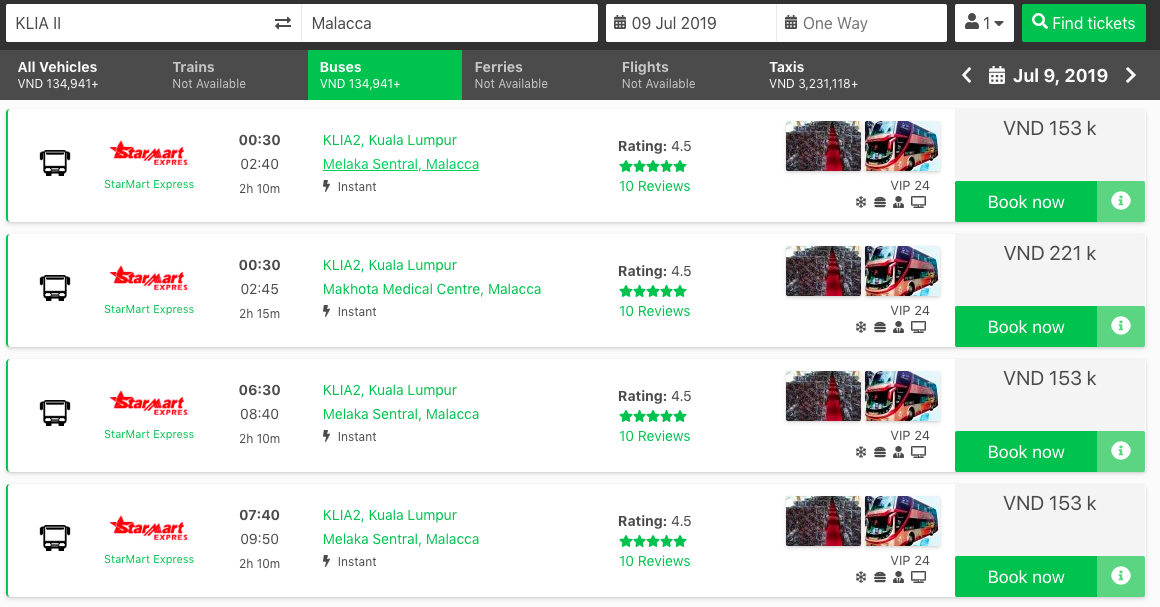This screenshot has height=607, width=1160.
Task: Select the Buses tab
Action: click(385, 75)
